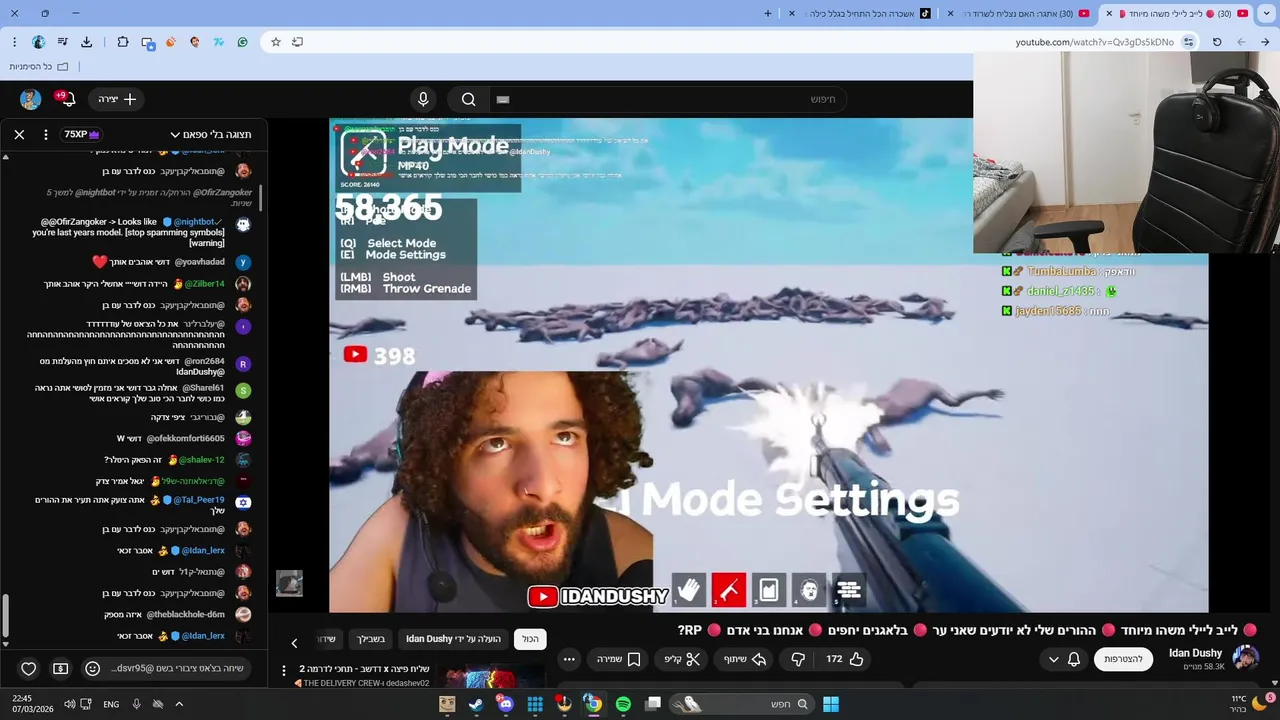Like the video (172 likes)
This screenshot has width=1280, height=720.
point(844,659)
